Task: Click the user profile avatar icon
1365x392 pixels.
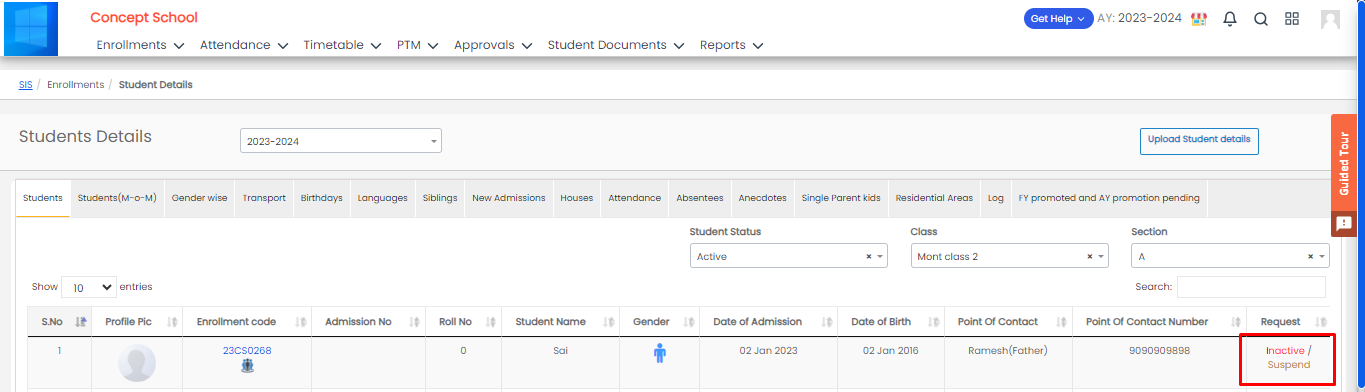Action: [1330, 19]
